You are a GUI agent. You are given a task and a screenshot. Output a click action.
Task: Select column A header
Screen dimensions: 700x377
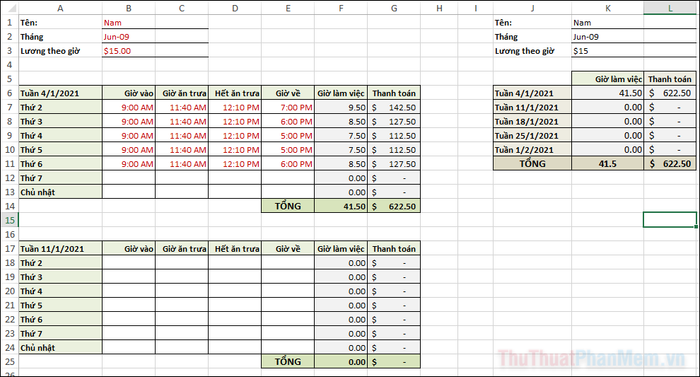coord(60,8)
